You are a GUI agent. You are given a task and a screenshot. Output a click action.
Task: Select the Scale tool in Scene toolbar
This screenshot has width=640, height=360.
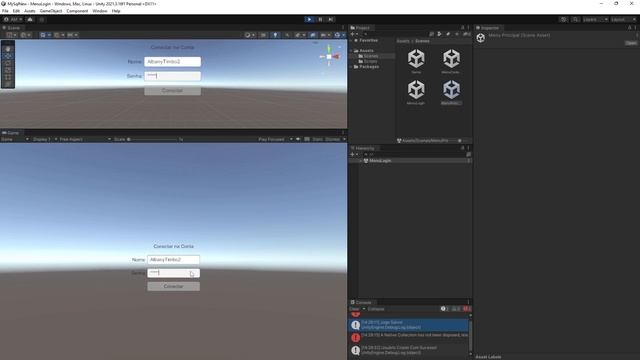(8, 69)
